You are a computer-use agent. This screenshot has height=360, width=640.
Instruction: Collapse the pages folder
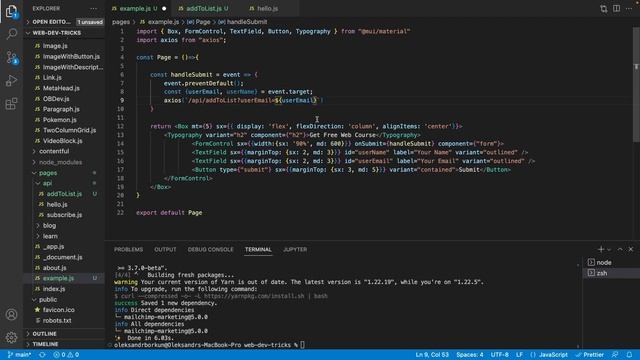[64, 173]
